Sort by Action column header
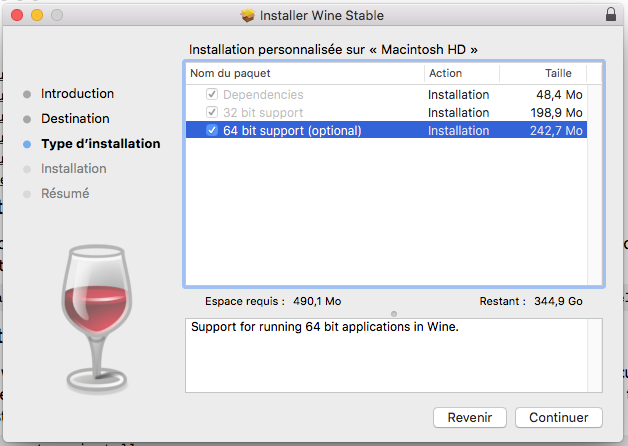This screenshot has height=446, width=628. tap(461, 73)
